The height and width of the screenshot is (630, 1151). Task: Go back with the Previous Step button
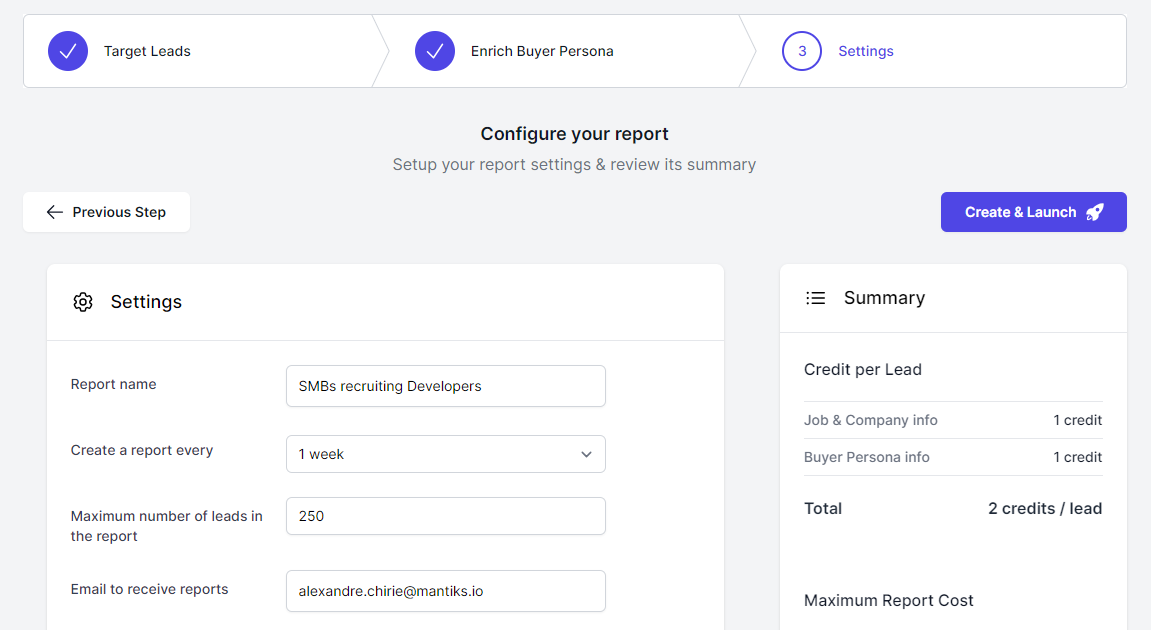click(107, 212)
